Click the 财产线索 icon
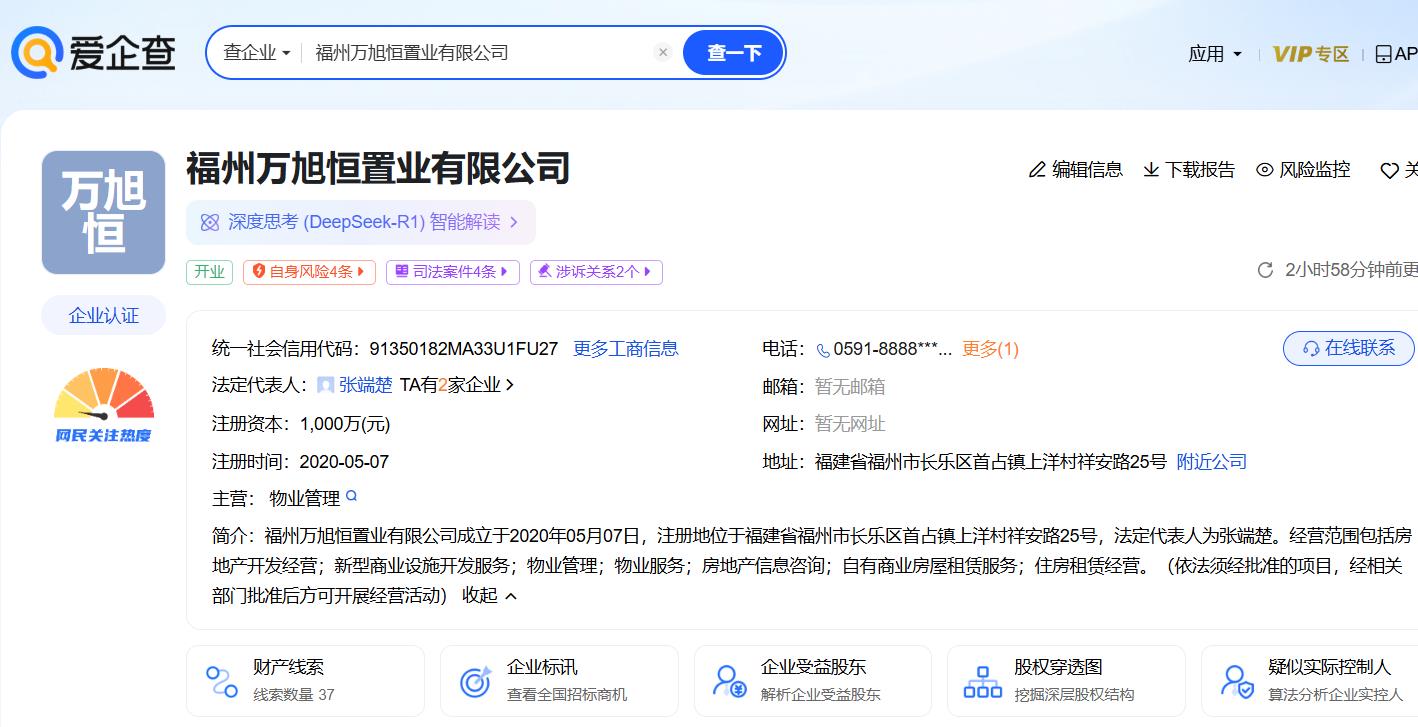Image resolution: width=1418 pixels, height=727 pixels. click(x=222, y=681)
